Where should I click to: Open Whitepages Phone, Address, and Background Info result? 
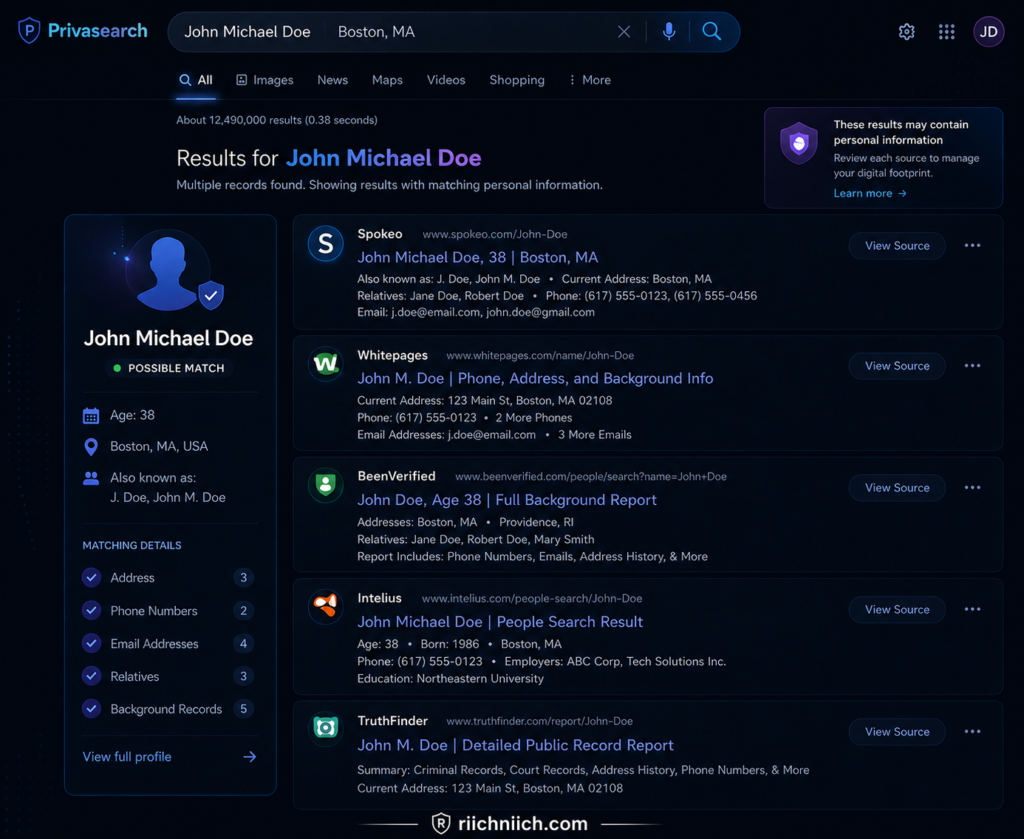[x=535, y=378]
